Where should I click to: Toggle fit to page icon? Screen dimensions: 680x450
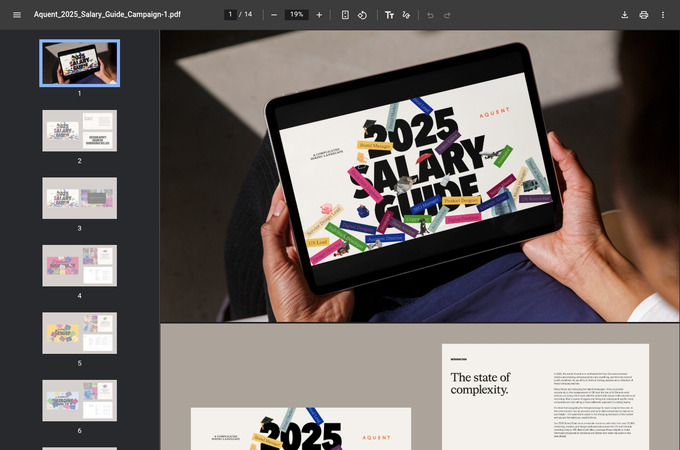pyautogui.click(x=345, y=15)
